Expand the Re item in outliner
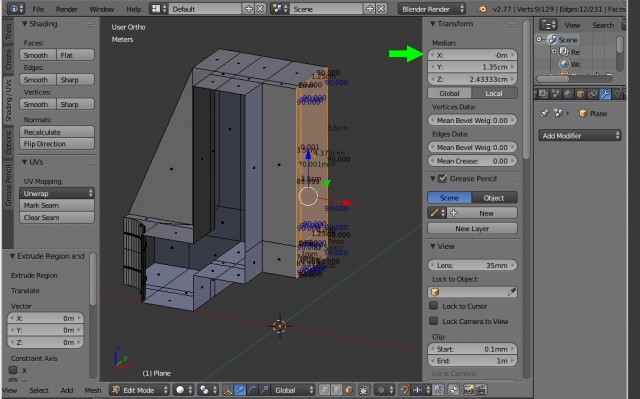Screen dimensions: 640x399 554,51
